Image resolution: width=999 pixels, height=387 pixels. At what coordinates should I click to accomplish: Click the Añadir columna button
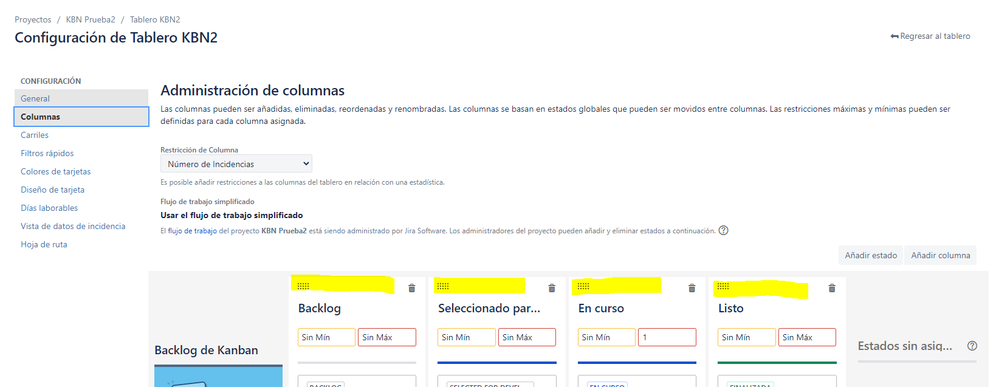tap(940, 255)
